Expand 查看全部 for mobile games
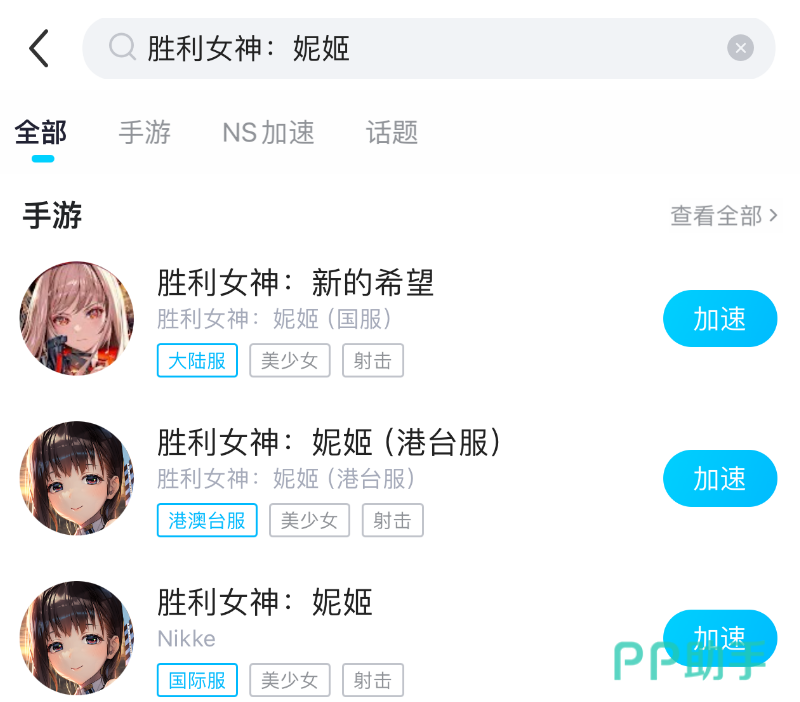 click(x=724, y=216)
